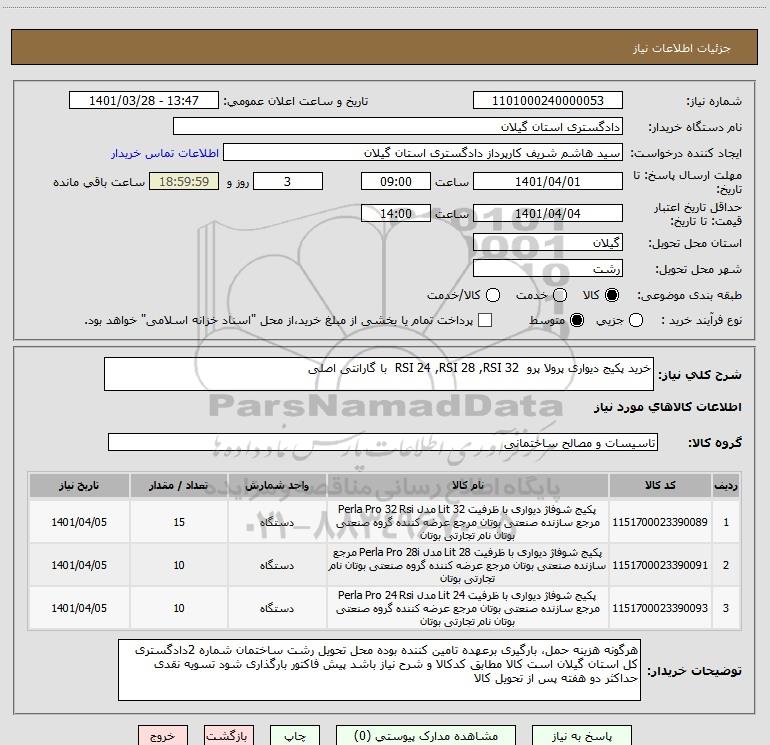Click the استان محل تحویل field گیلان

click(548, 242)
